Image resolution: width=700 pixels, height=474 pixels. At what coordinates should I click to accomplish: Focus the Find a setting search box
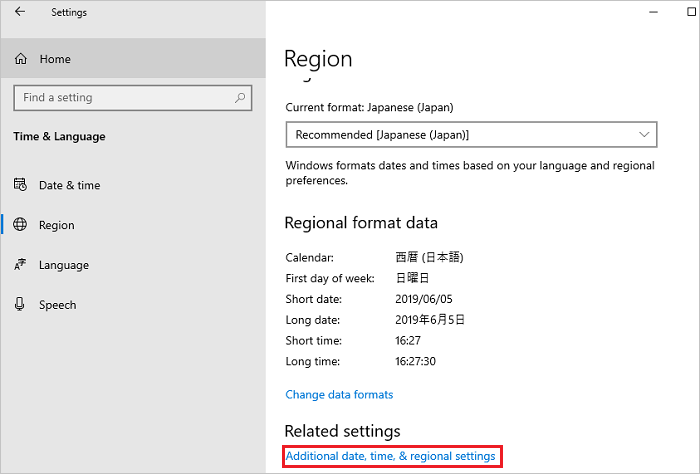133,98
